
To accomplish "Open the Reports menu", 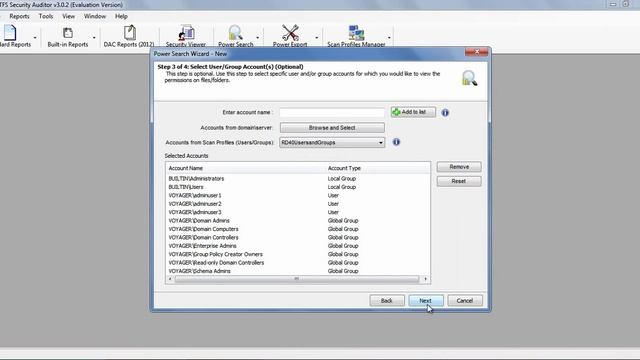I will (19, 16).
